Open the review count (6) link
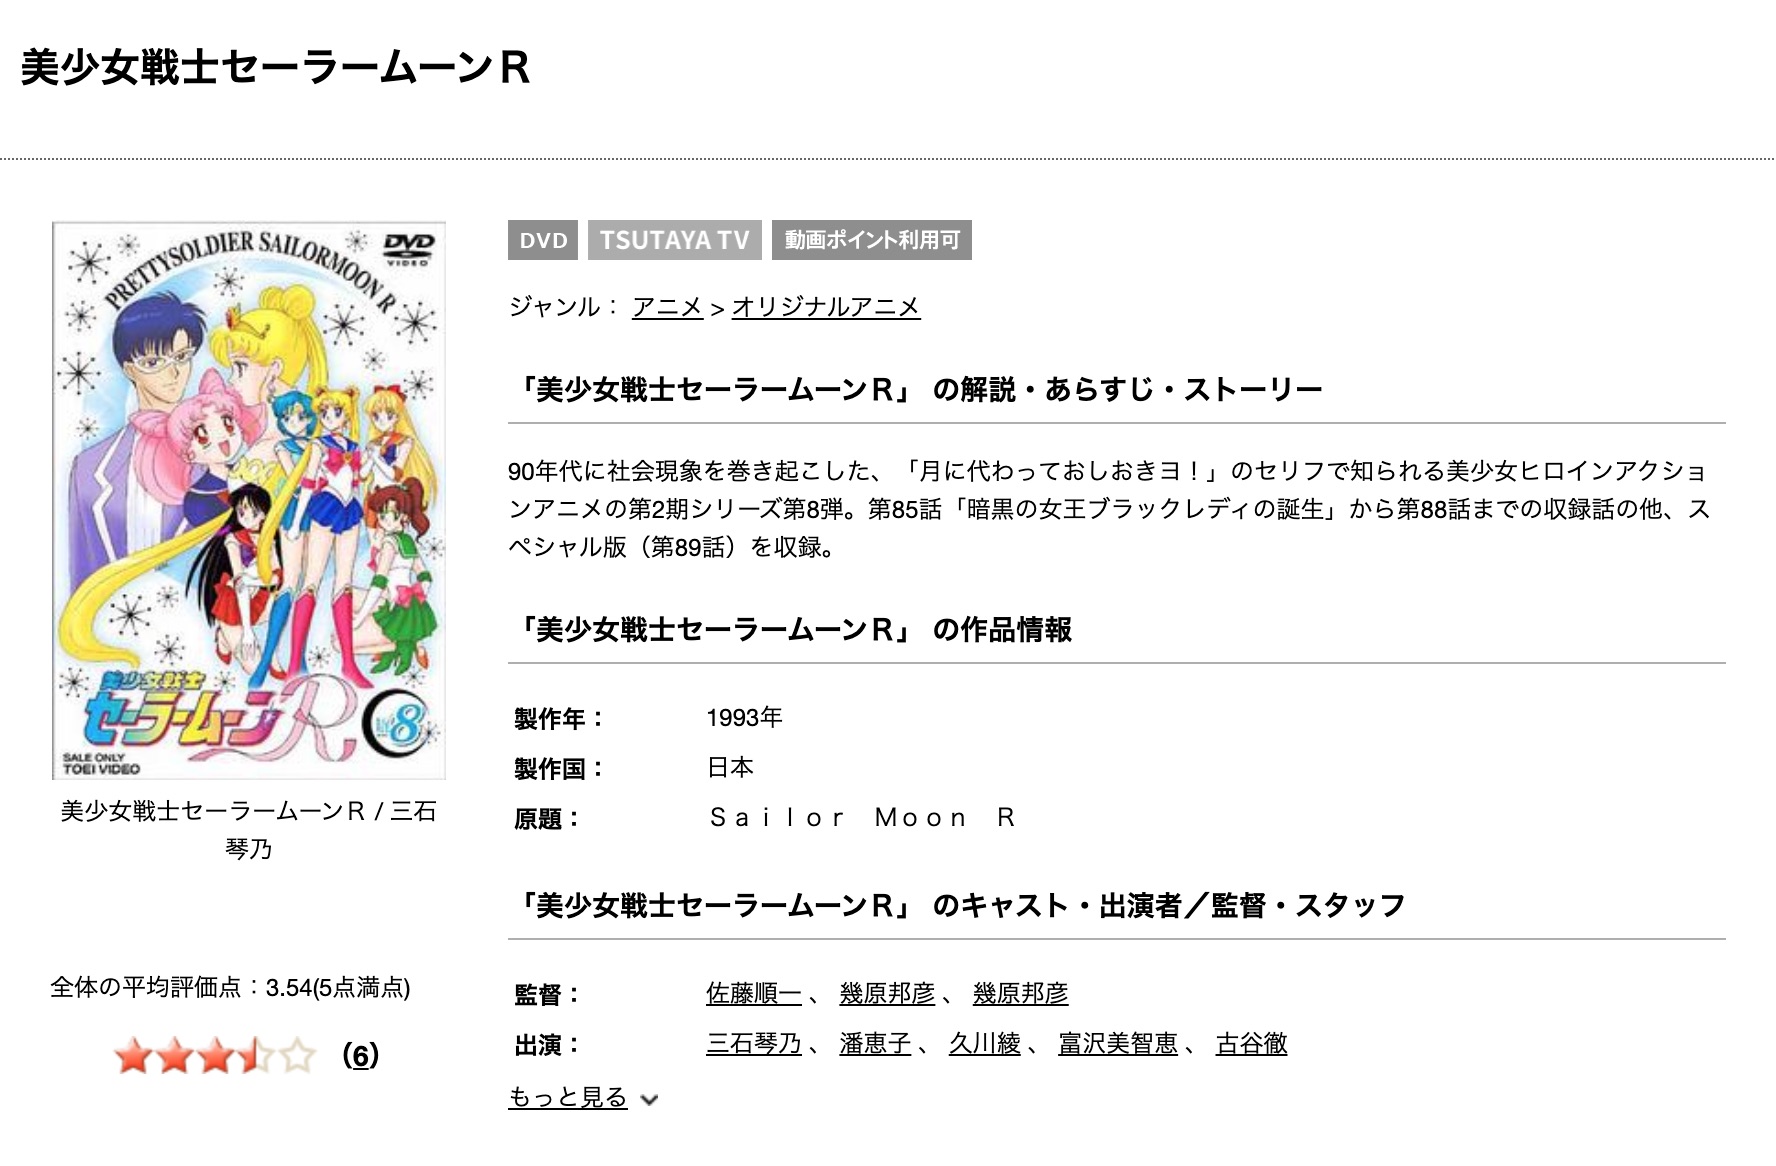 pos(360,1056)
